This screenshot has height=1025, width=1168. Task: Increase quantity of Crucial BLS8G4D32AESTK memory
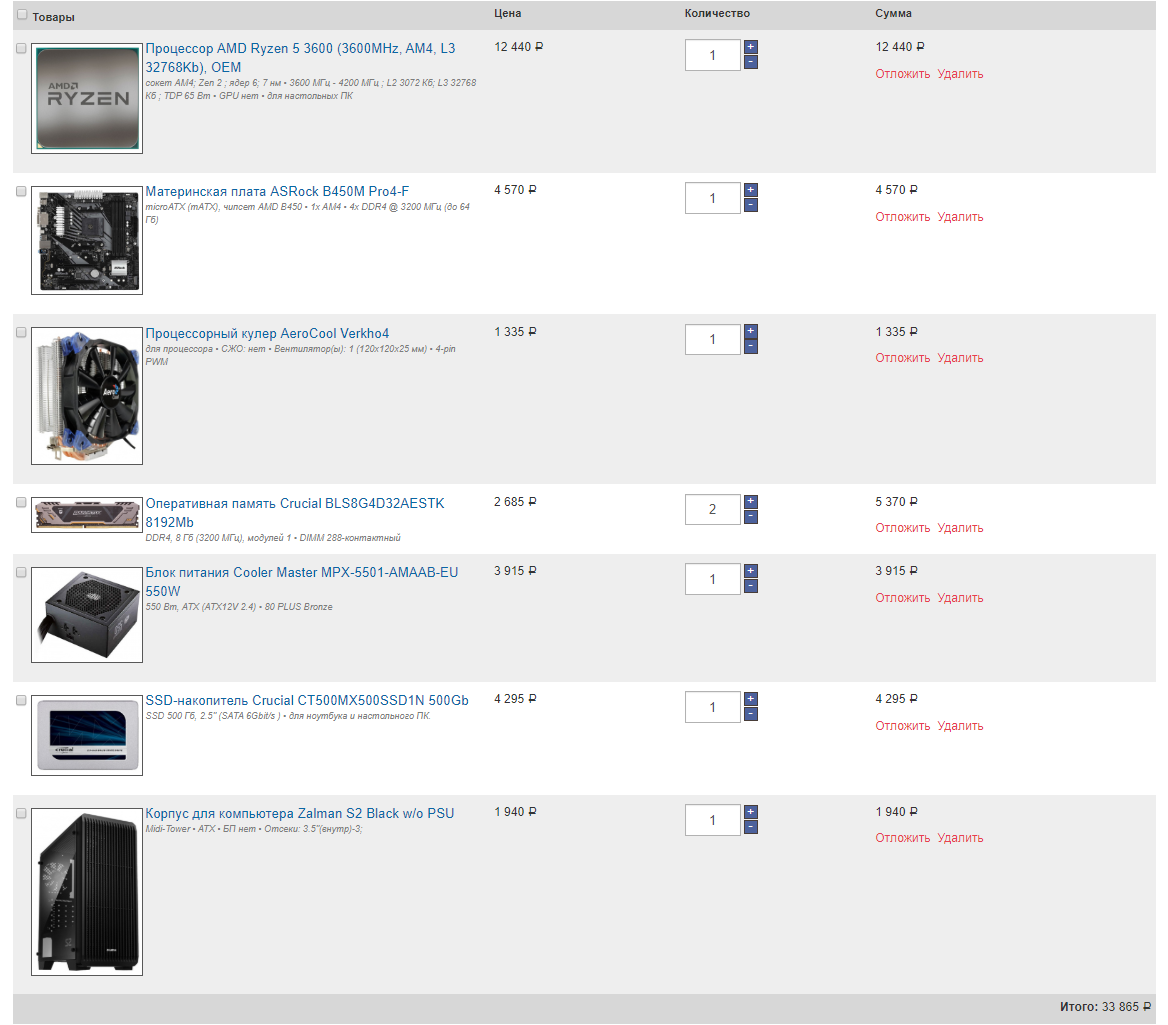(751, 501)
